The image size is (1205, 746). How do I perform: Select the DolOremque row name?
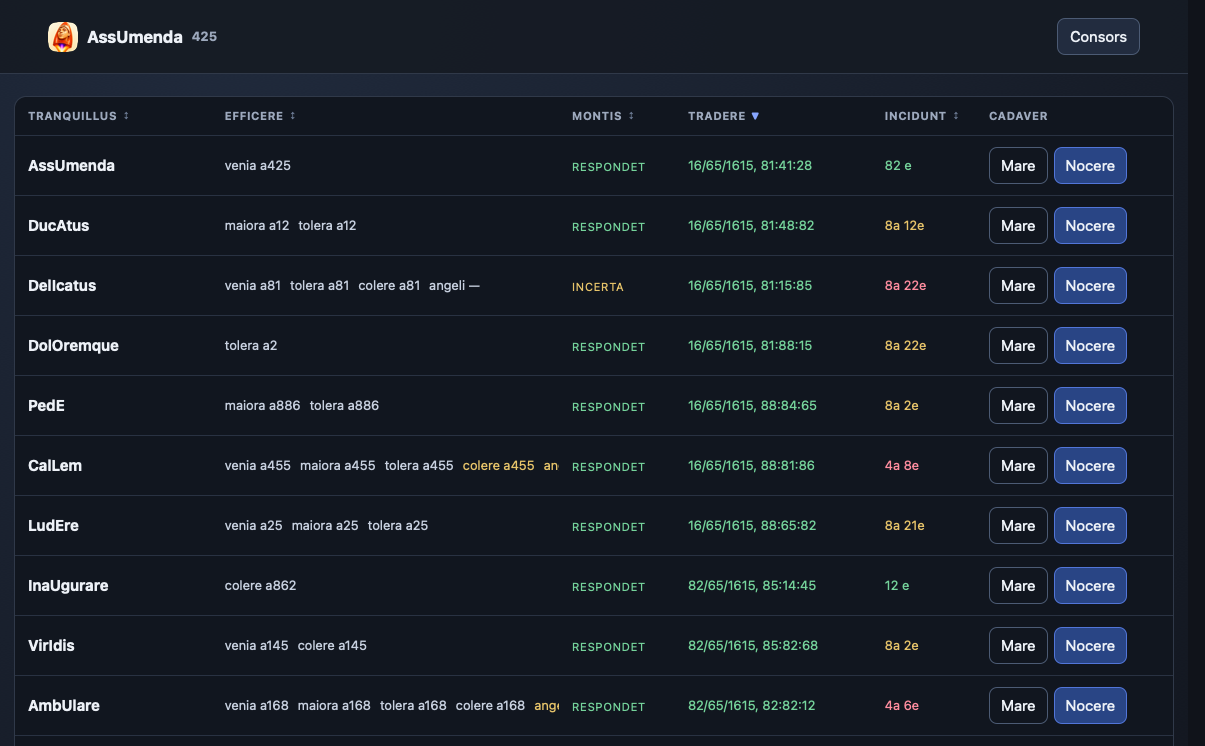73,346
